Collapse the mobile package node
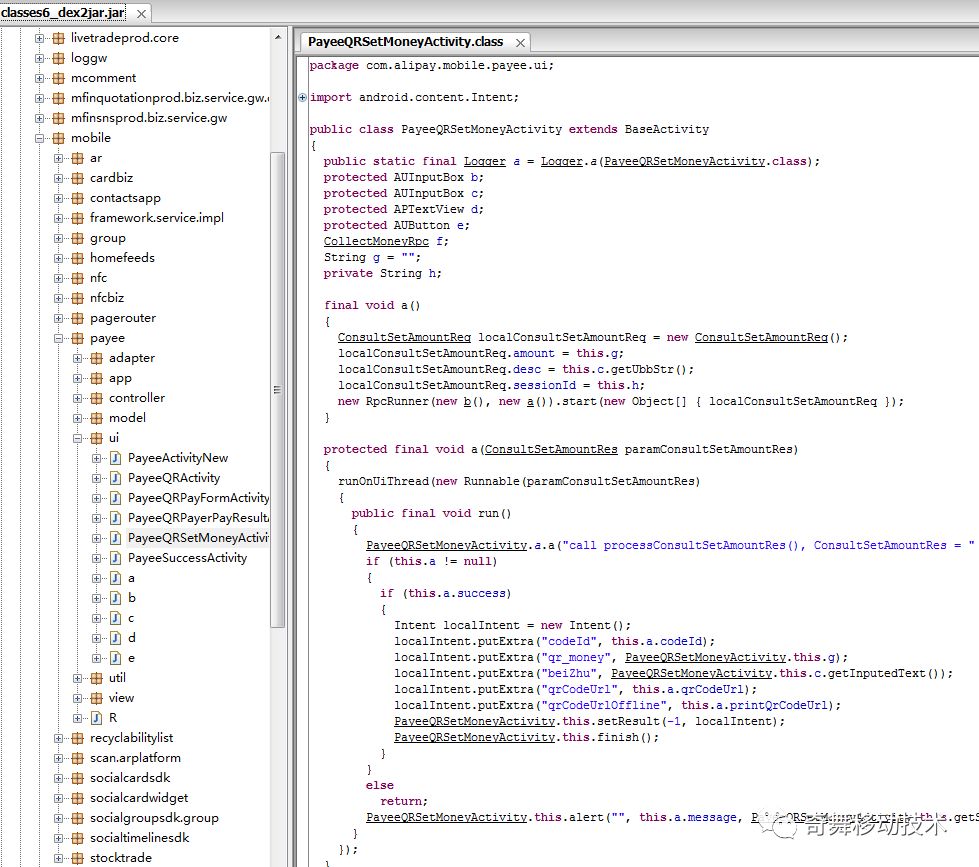The height and width of the screenshot is (867, 979). pyautogui.click(x=39, y=138)
